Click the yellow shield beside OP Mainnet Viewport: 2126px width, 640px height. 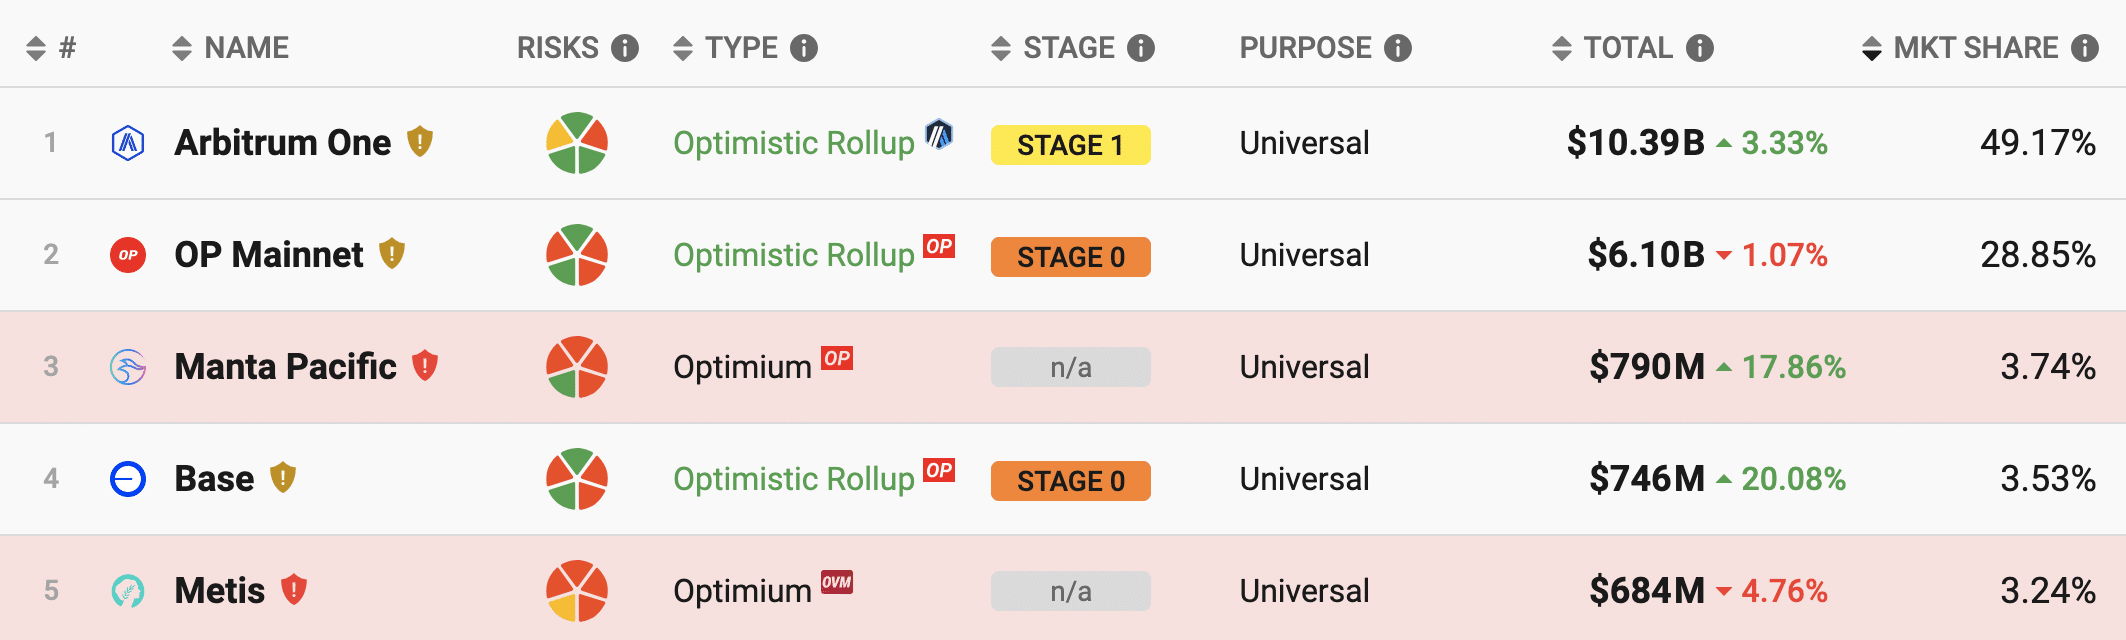(392, 253)
